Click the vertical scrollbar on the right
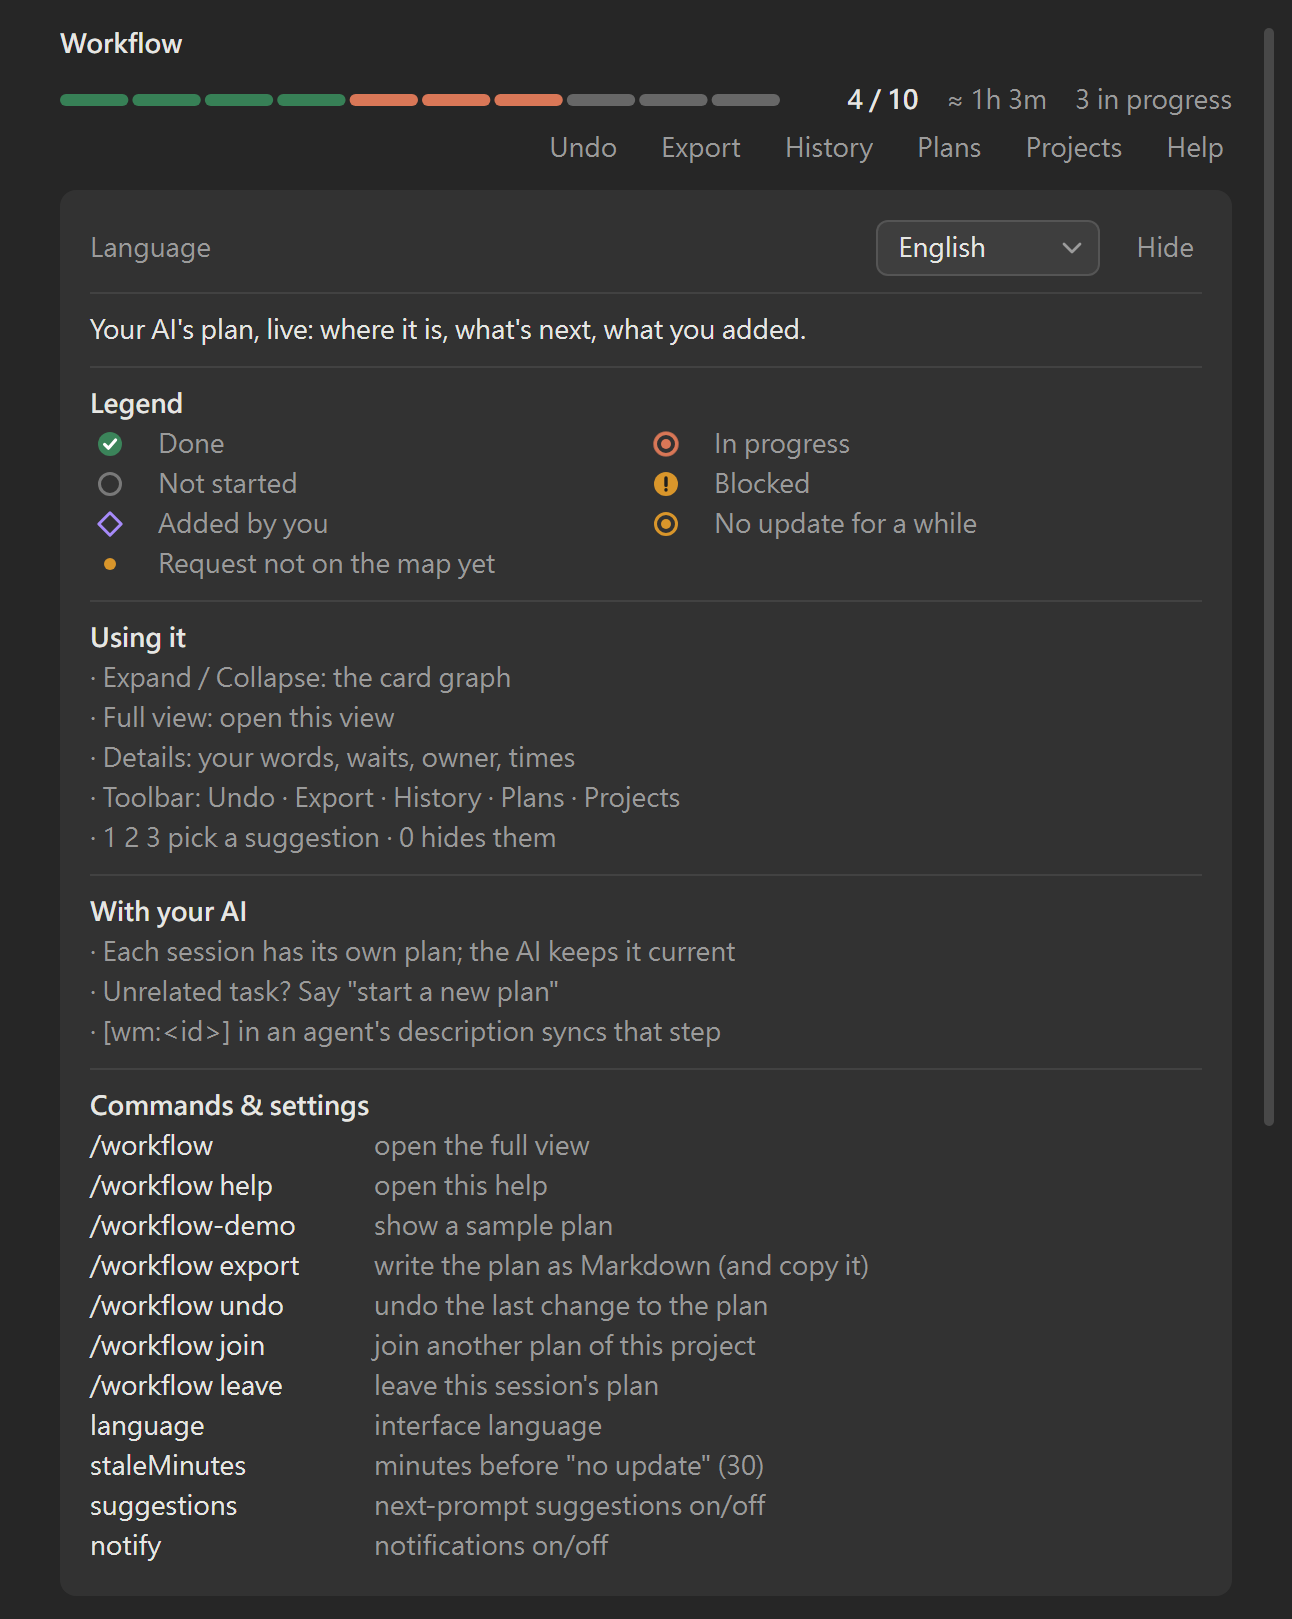This screenshot has height=1619, width=1292. pyautogui.click(x=1268, y=577)
